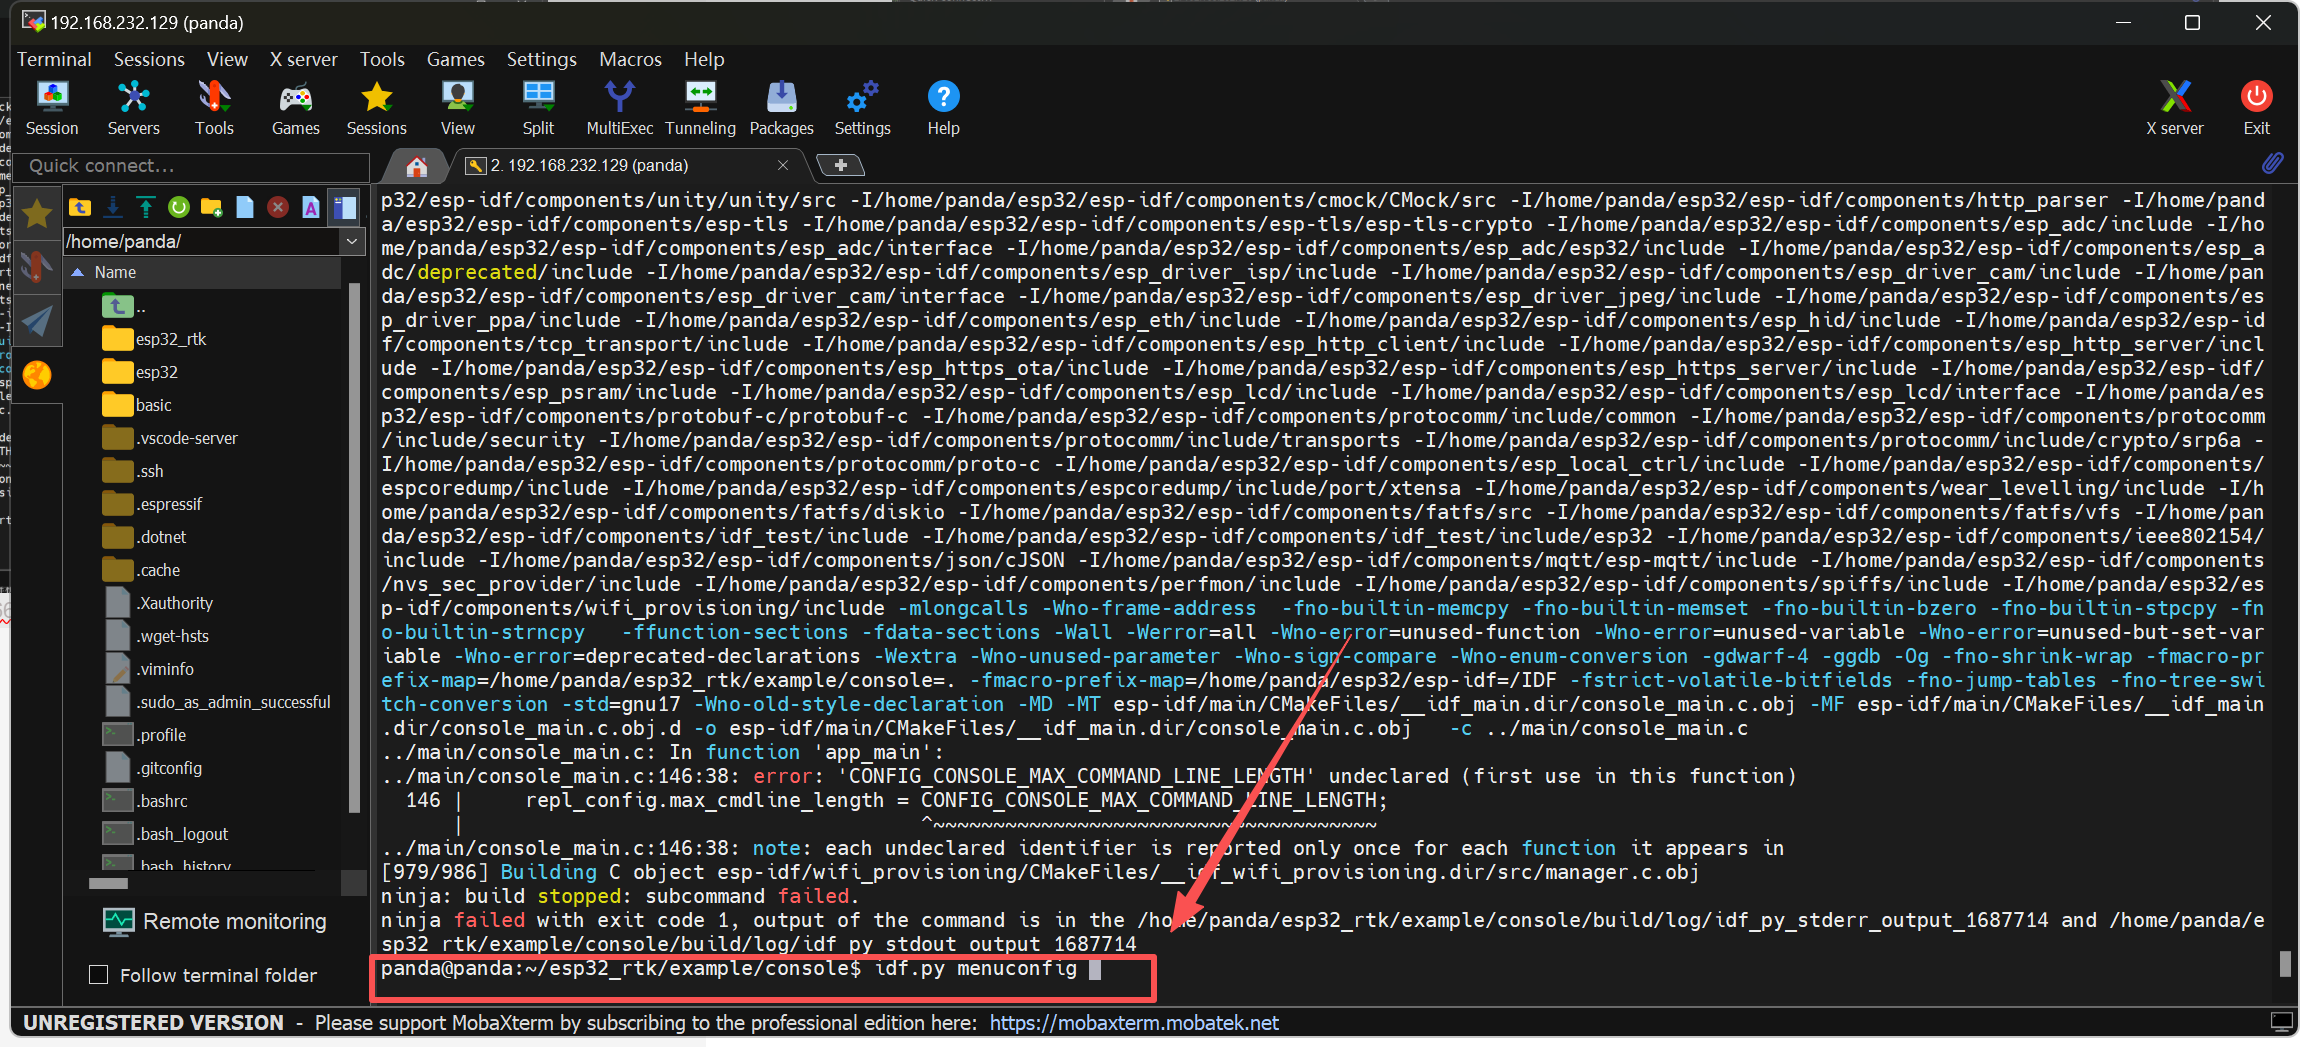Open the Macros menu
The width and height of the screenshot is (2309, 1047).
pyautogui.click(x=630, y=59)
